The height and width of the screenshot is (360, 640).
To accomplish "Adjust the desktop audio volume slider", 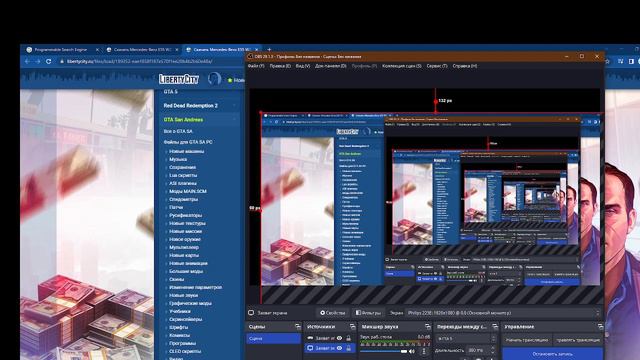I will [x=384, y=351].
